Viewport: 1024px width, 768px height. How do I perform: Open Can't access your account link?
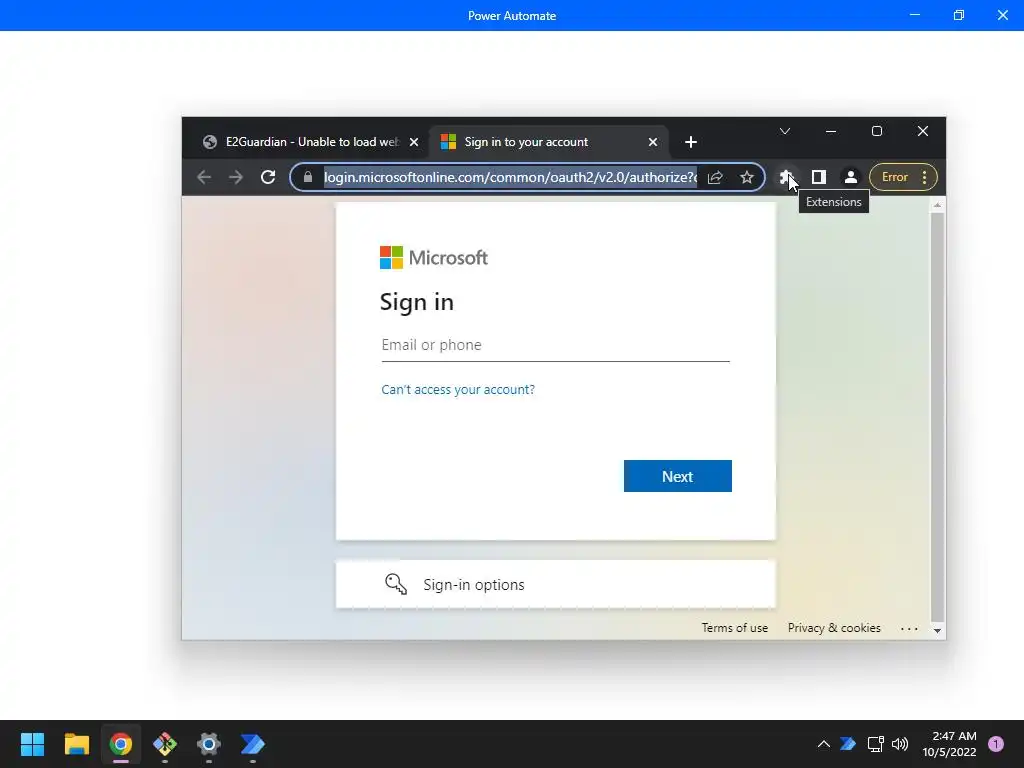point(458,389)
